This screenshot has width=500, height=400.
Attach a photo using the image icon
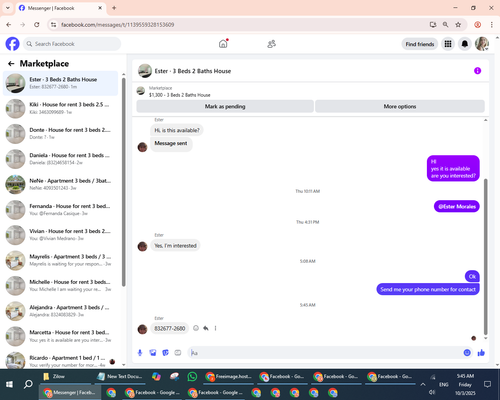point(153,353)
